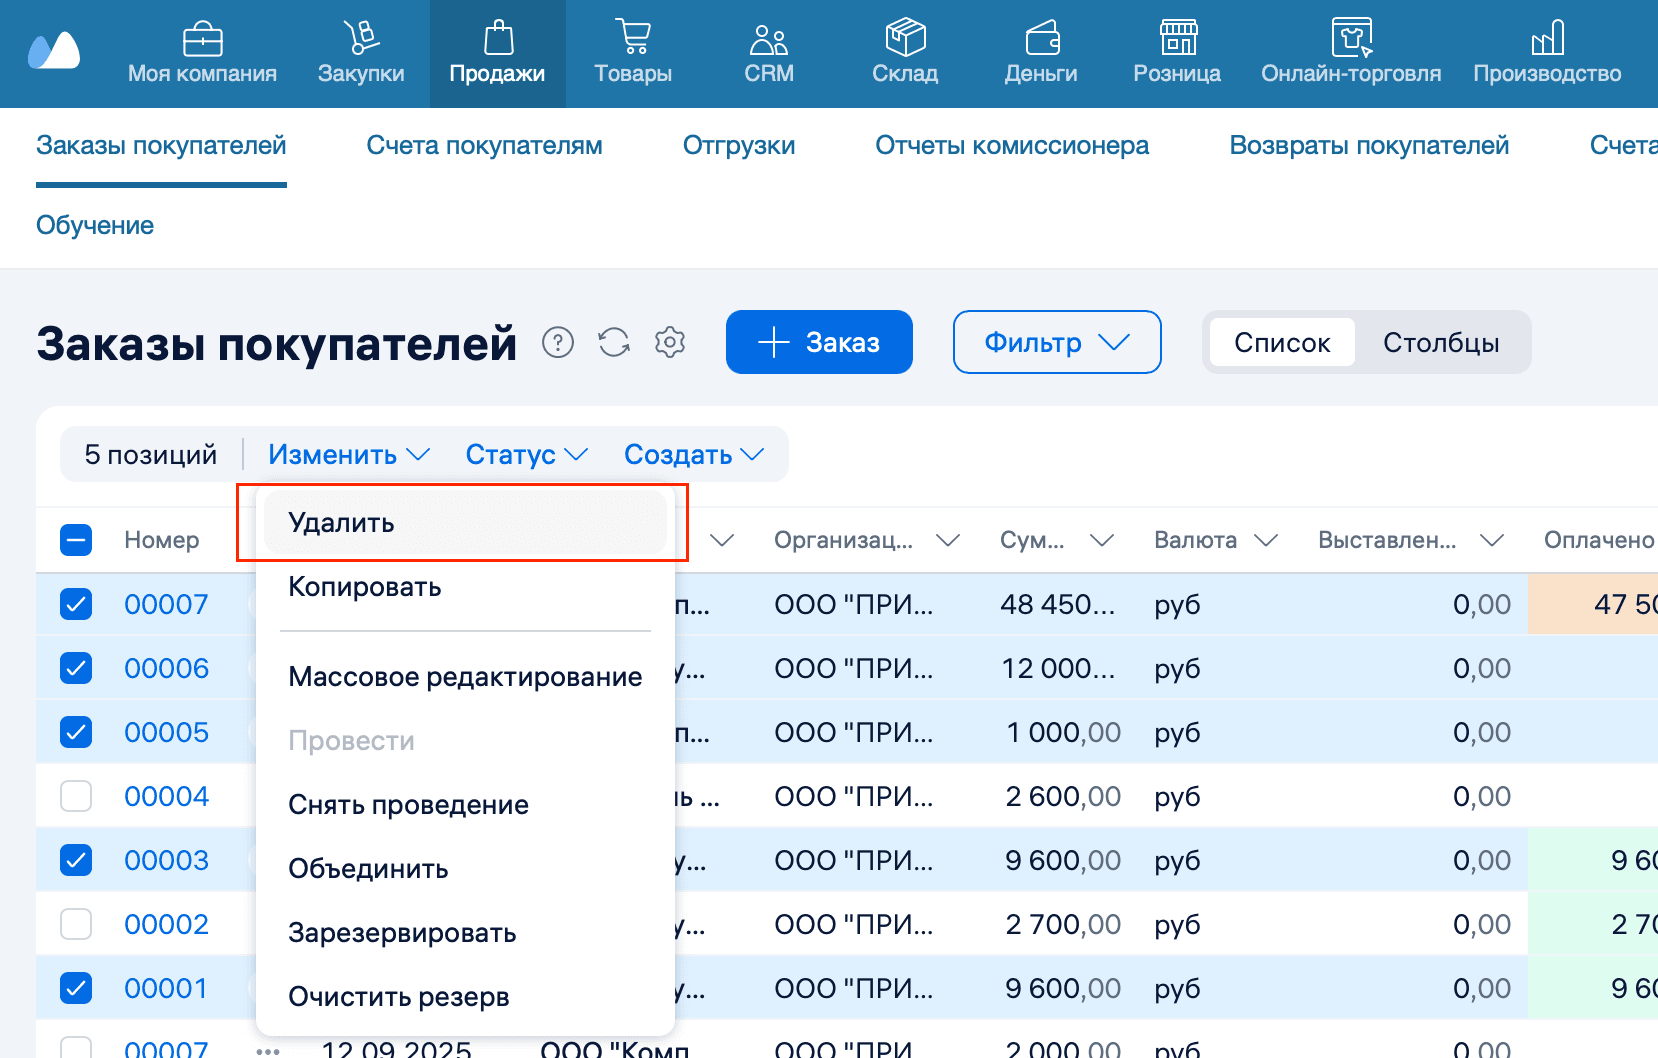Expand the Валюта column chevron
The height and width of the screenshot is (1058, 1658).
(1266, 540)
